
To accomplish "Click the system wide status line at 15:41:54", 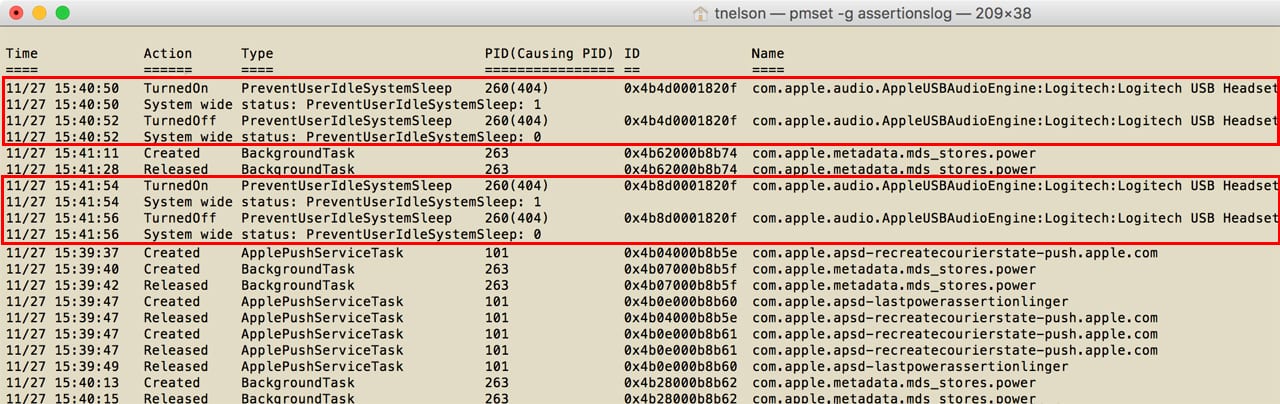I will point(342,202).
